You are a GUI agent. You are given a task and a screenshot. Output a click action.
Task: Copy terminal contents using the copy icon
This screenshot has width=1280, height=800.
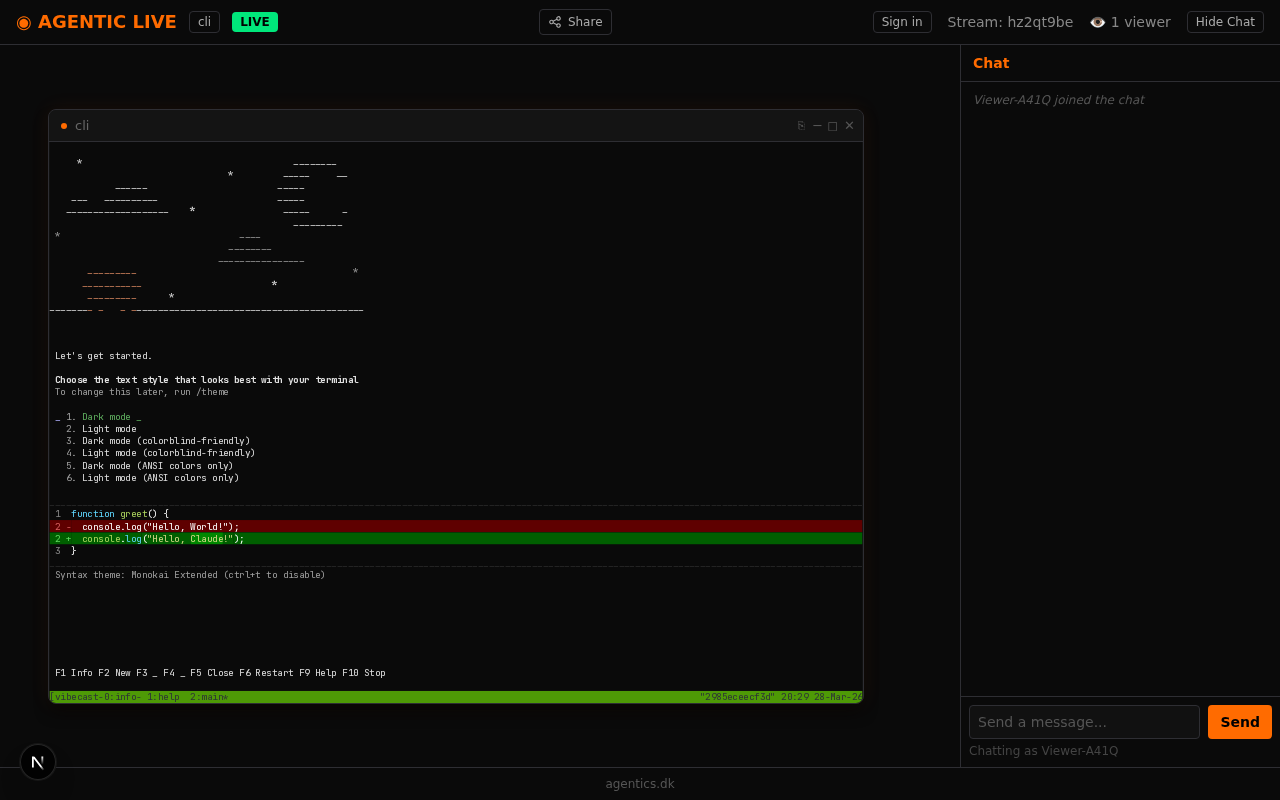pos(801,126)
